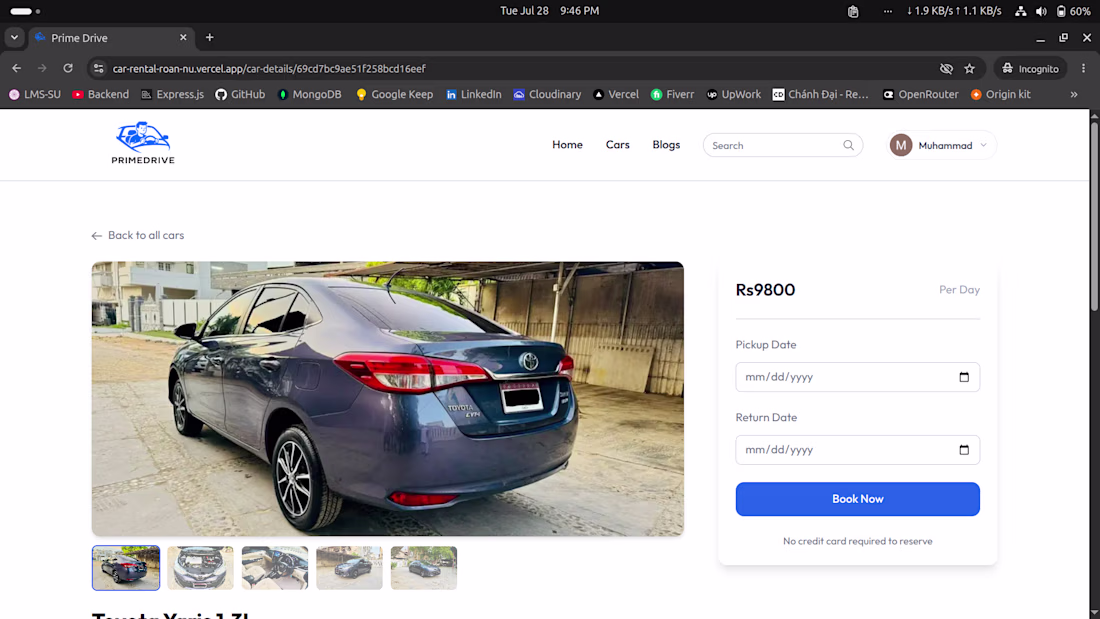The width and height of the screenshot is (1100, 619).
Task: Open a new browser tab
Action: [209, 38]
